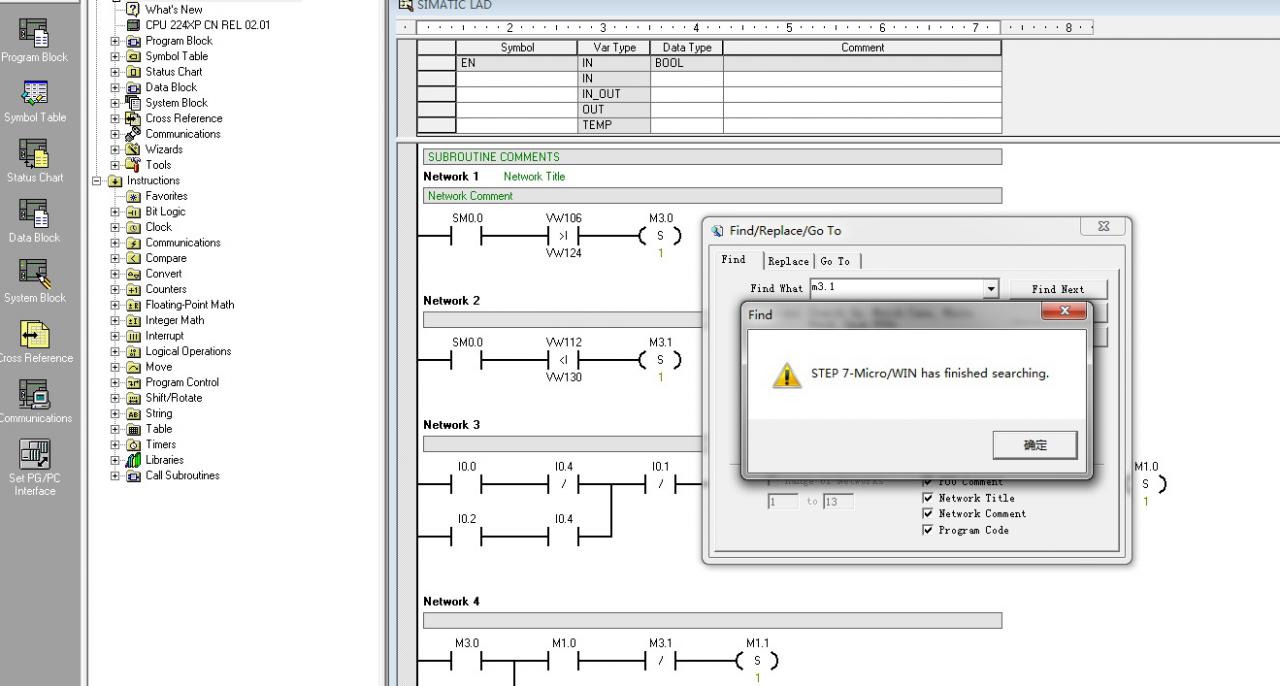Close the Find/Replace/Go To dialog

pyautogui.click(x=1103, y=227)
